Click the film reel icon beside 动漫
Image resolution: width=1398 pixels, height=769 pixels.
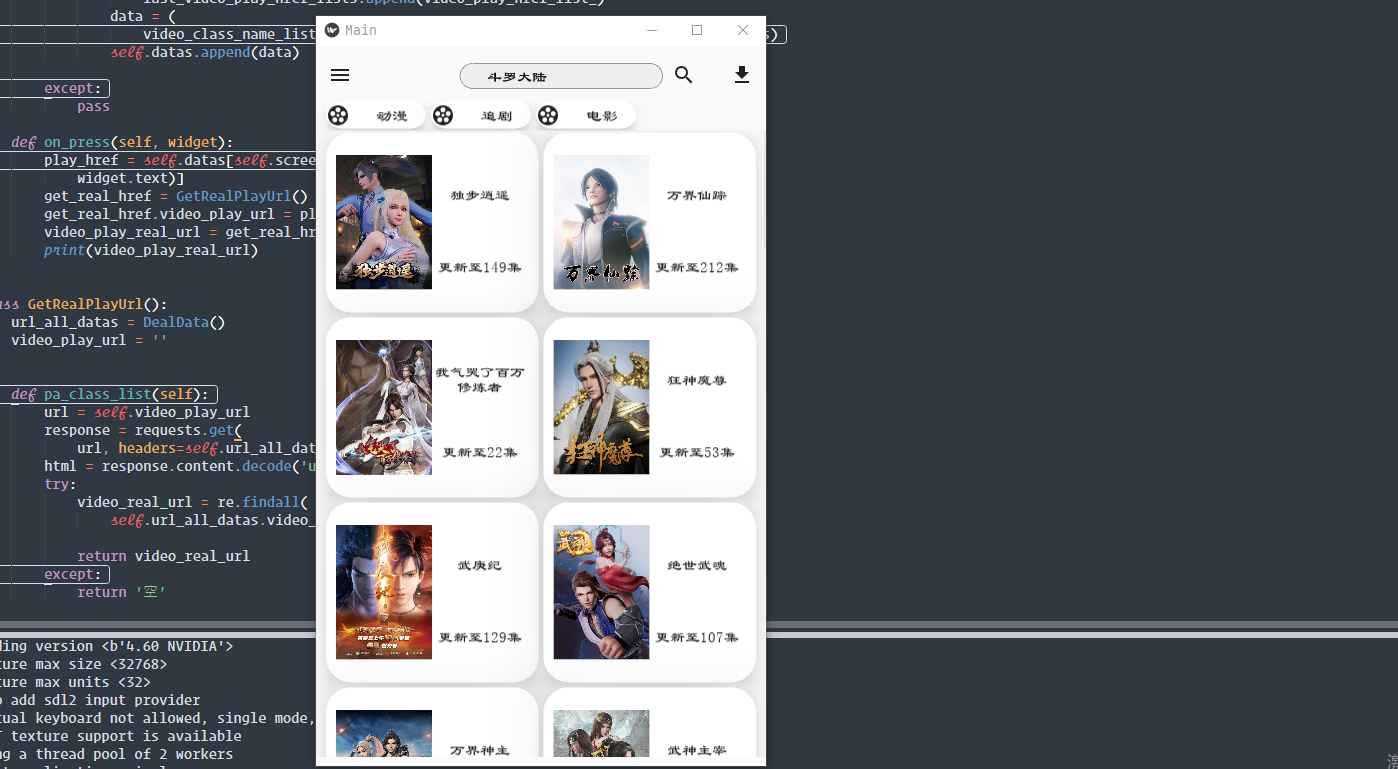[338, 116]
